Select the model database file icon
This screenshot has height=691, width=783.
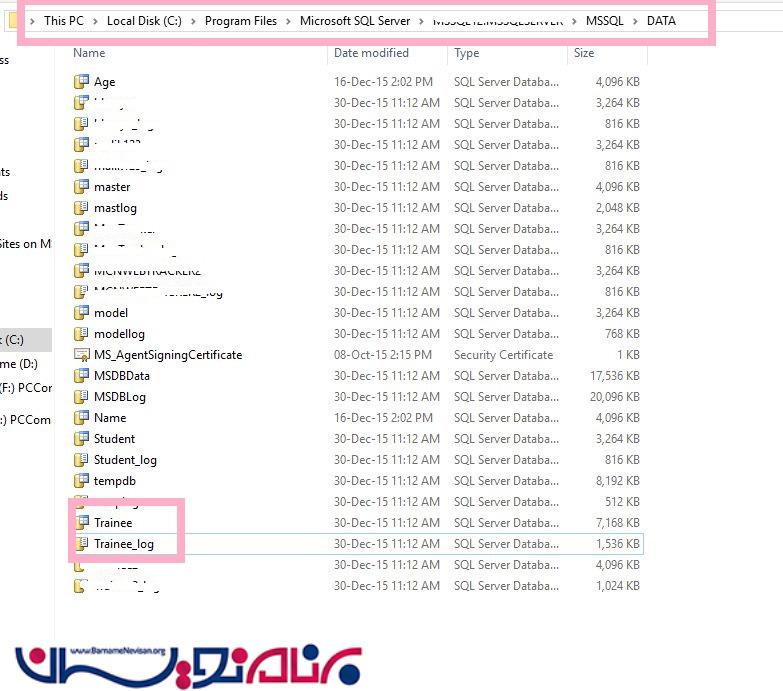click(81, 313)
